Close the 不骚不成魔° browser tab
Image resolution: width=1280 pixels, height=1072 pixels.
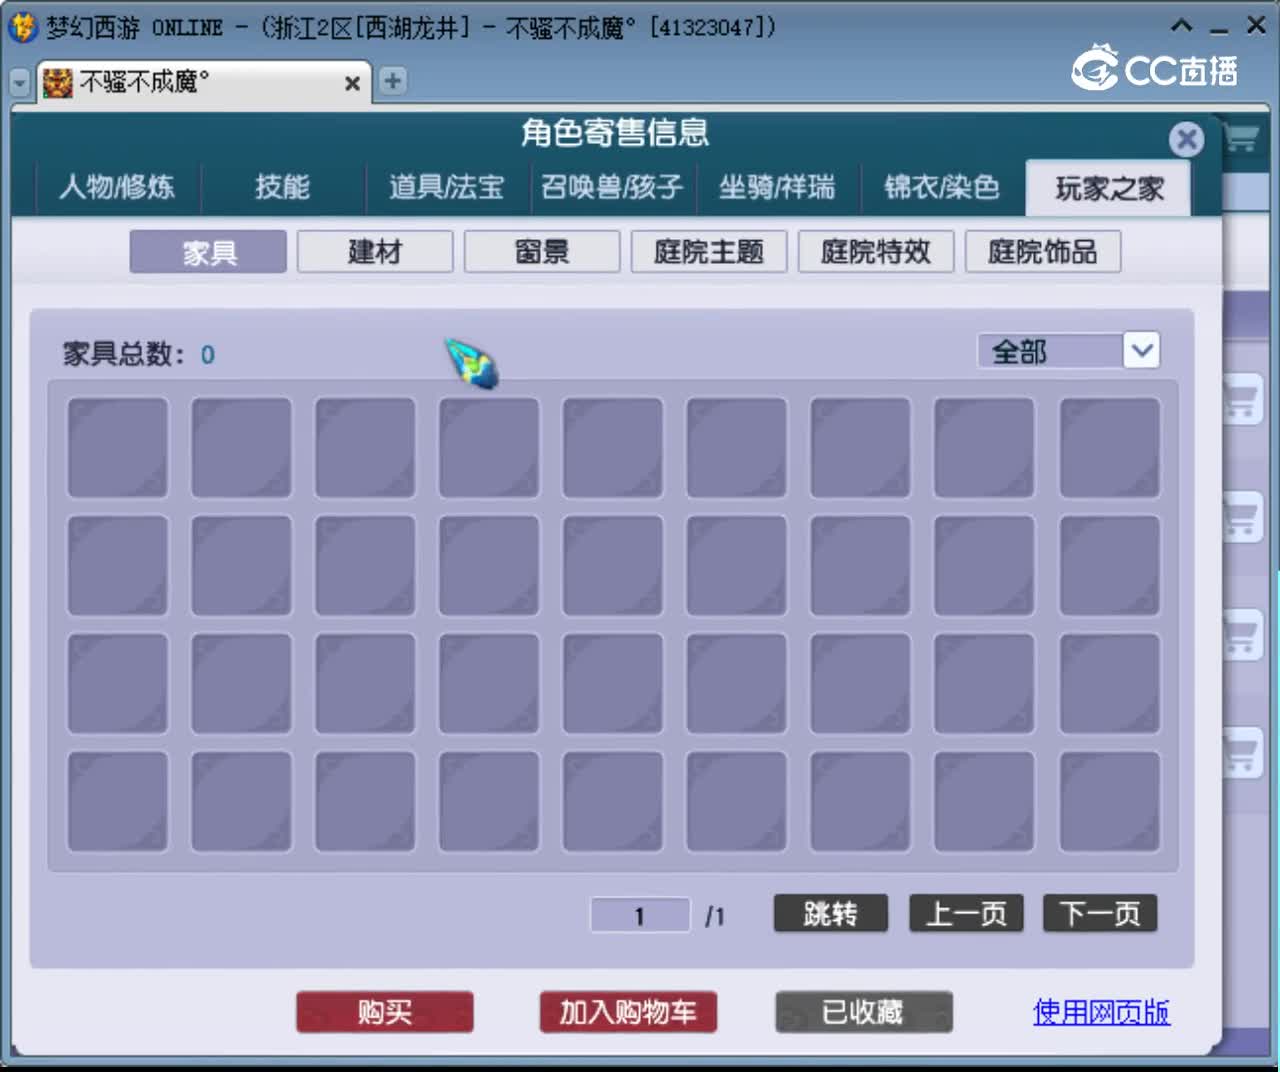pyautogui.click(x=352, y=84)
